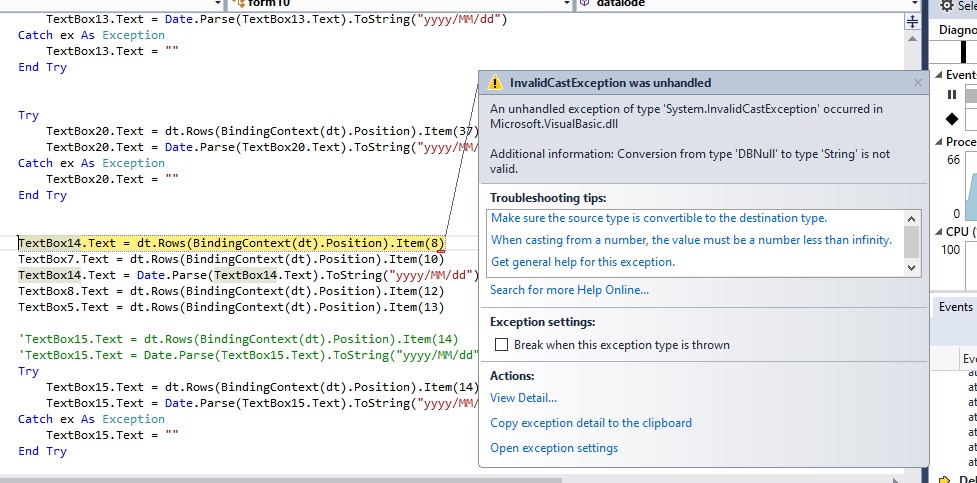Click the split editor icon above scrollbar

pyautogui.click(x=911, y=21)
